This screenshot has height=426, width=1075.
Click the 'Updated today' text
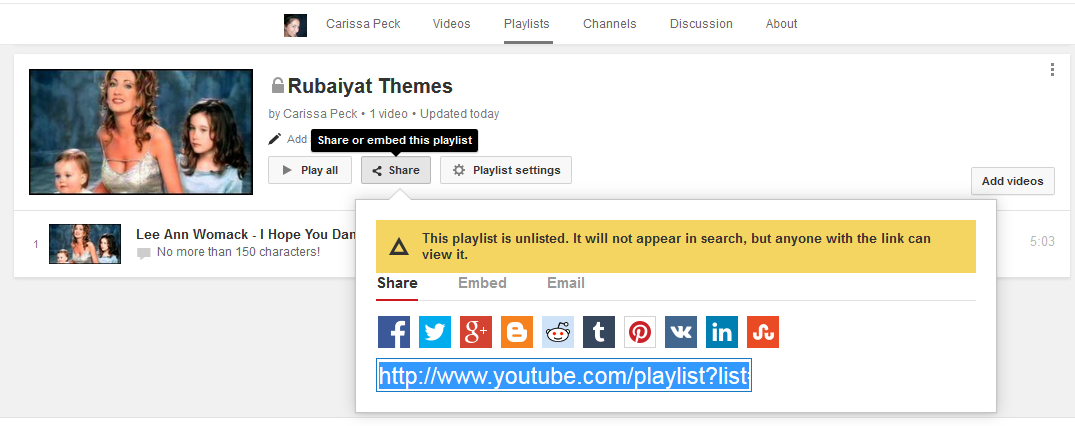click(x=459, y=114)
